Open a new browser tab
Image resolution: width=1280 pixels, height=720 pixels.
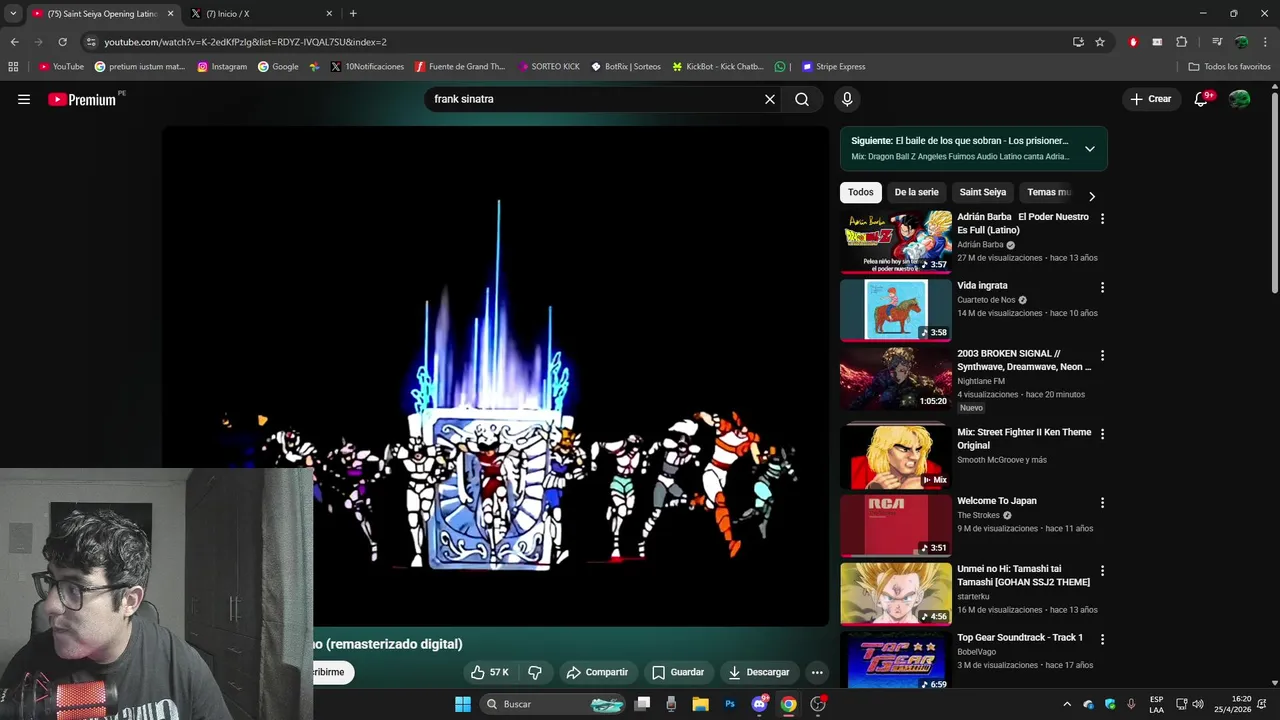353,14
